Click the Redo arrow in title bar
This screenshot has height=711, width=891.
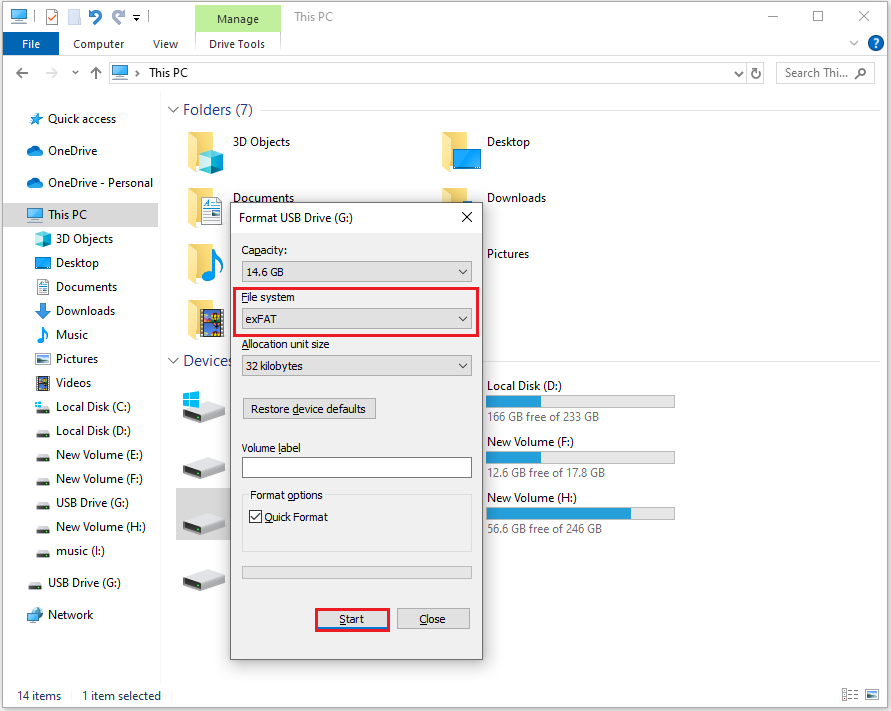[x=118, y=17]
